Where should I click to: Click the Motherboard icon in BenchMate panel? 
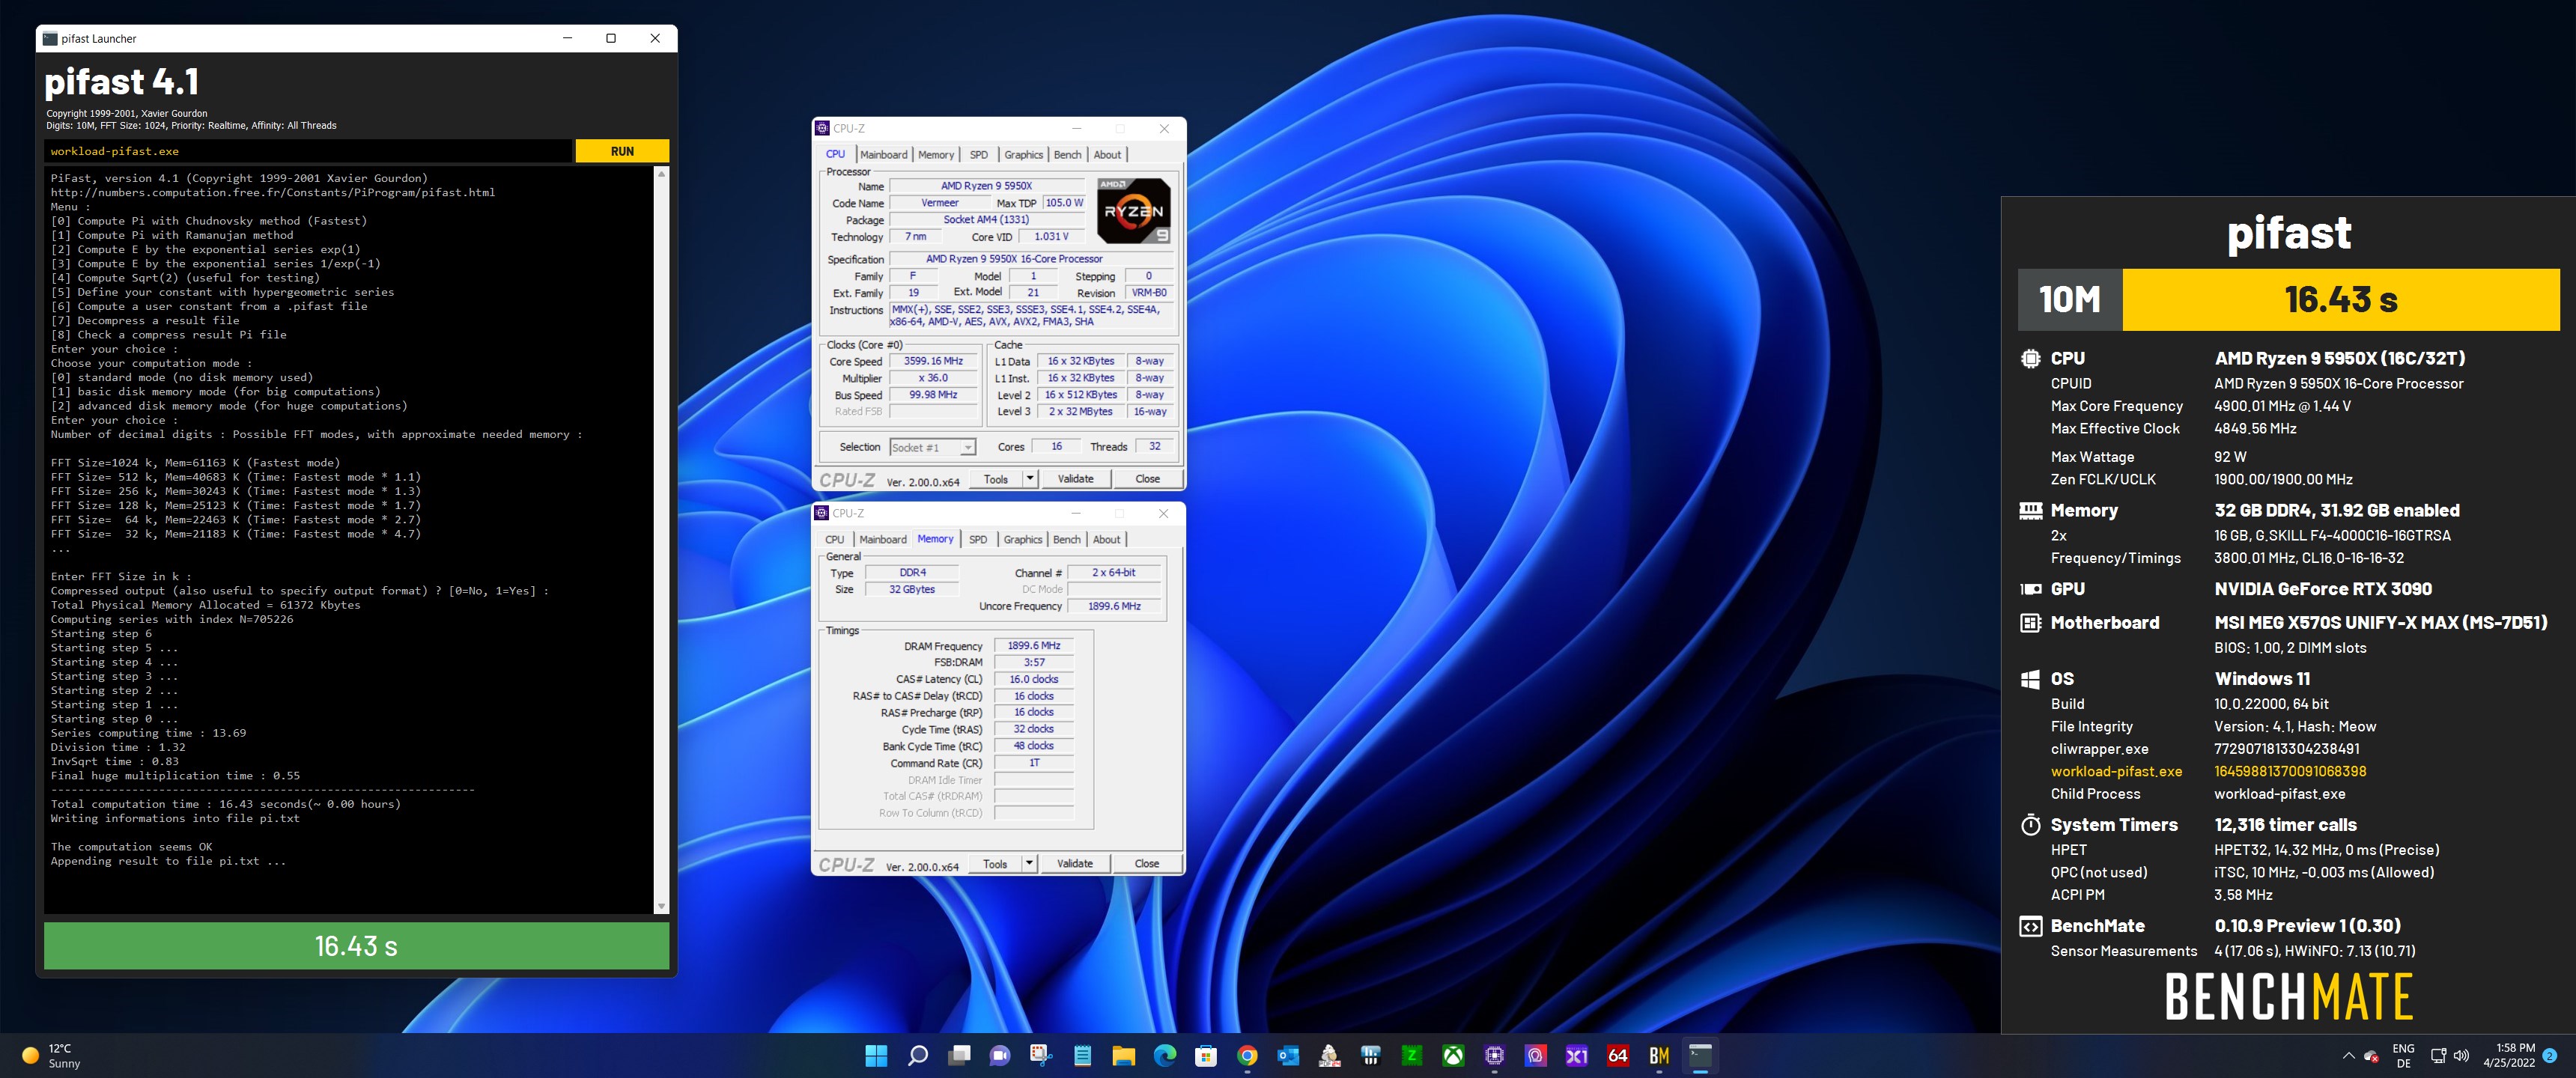pyautogui.click(x=2030, y=623)
